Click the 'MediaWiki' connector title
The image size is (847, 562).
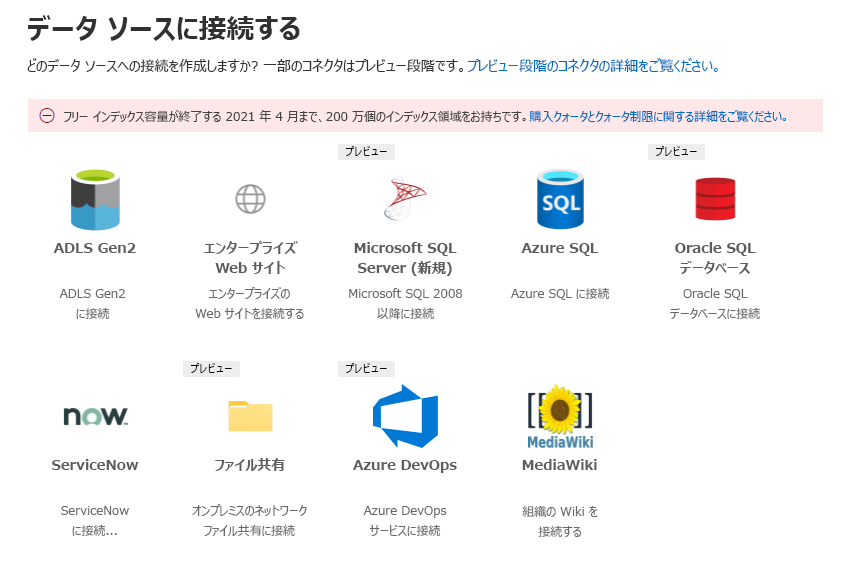tap(560, 465)
